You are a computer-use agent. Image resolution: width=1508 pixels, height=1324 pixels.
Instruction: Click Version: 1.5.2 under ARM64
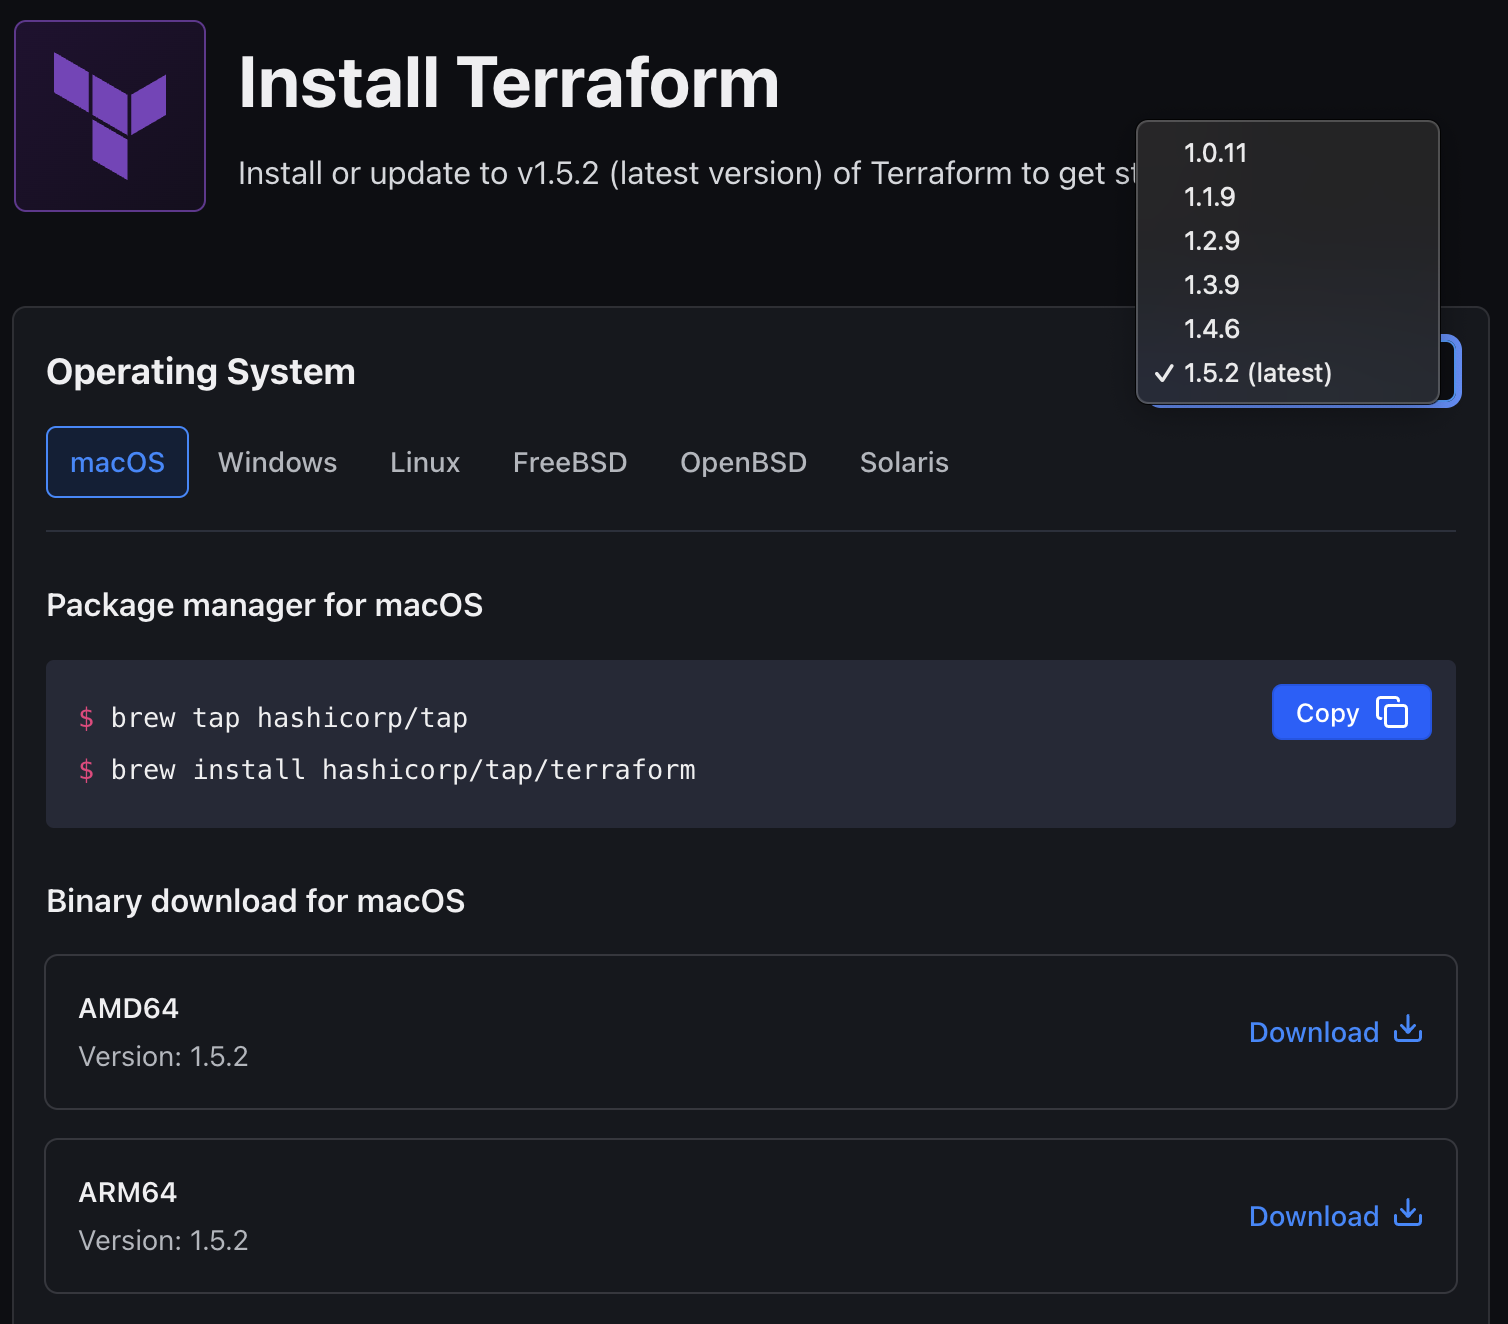point(163,1240)
